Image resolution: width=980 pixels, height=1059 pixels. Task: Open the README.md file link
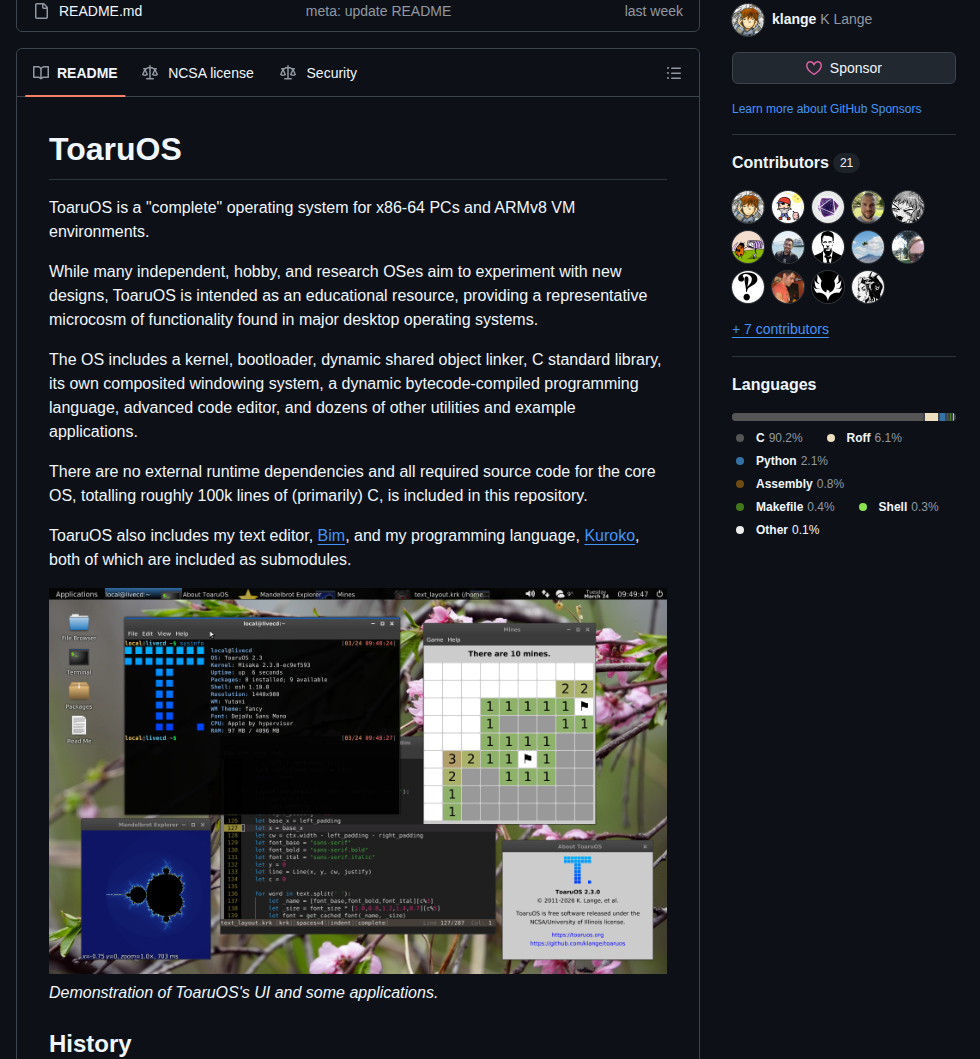tap(100, 11)
